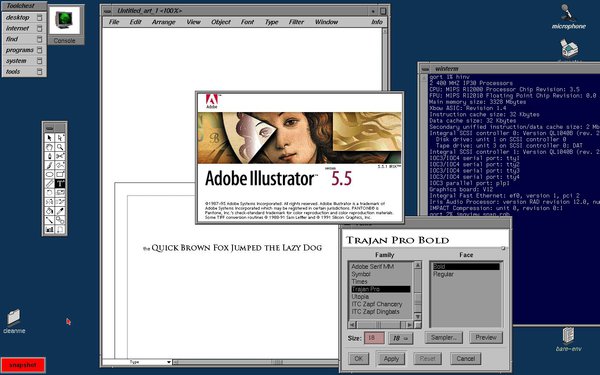Expand the programs Toolchest menu
Image resolution: width=600 pixels, height=375 pixels.
coord(24,50)
